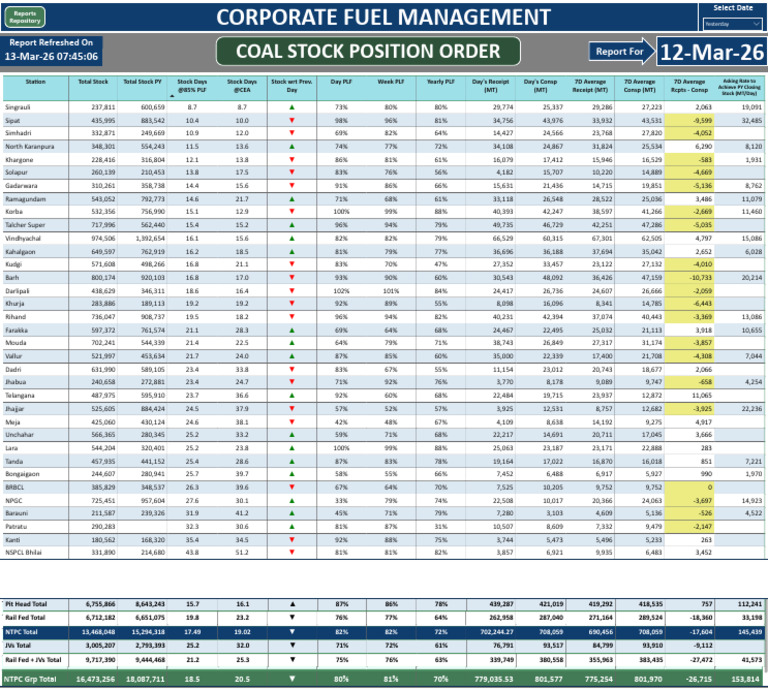Click the 12-Mar-26 report date box
Viewport: 768px width, 690px height.
click(711, 52)
